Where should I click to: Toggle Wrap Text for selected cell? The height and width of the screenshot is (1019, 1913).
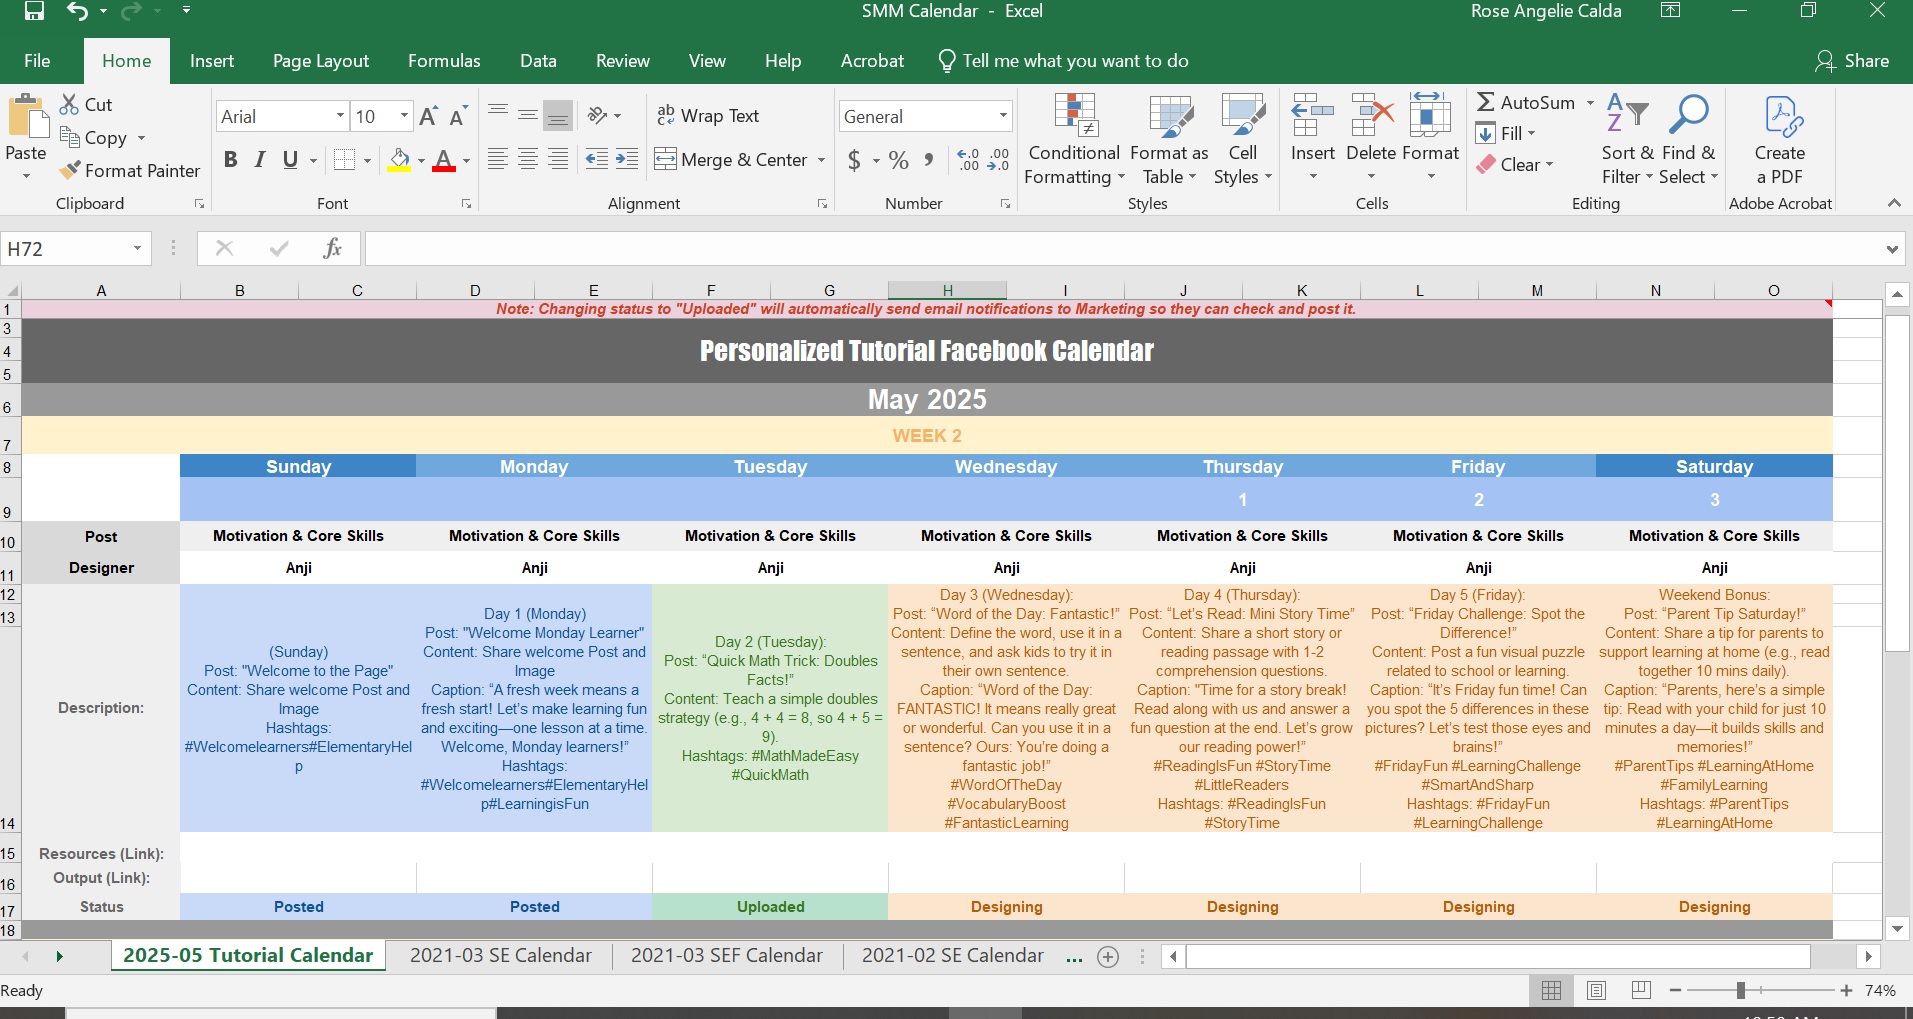(708, 116)
